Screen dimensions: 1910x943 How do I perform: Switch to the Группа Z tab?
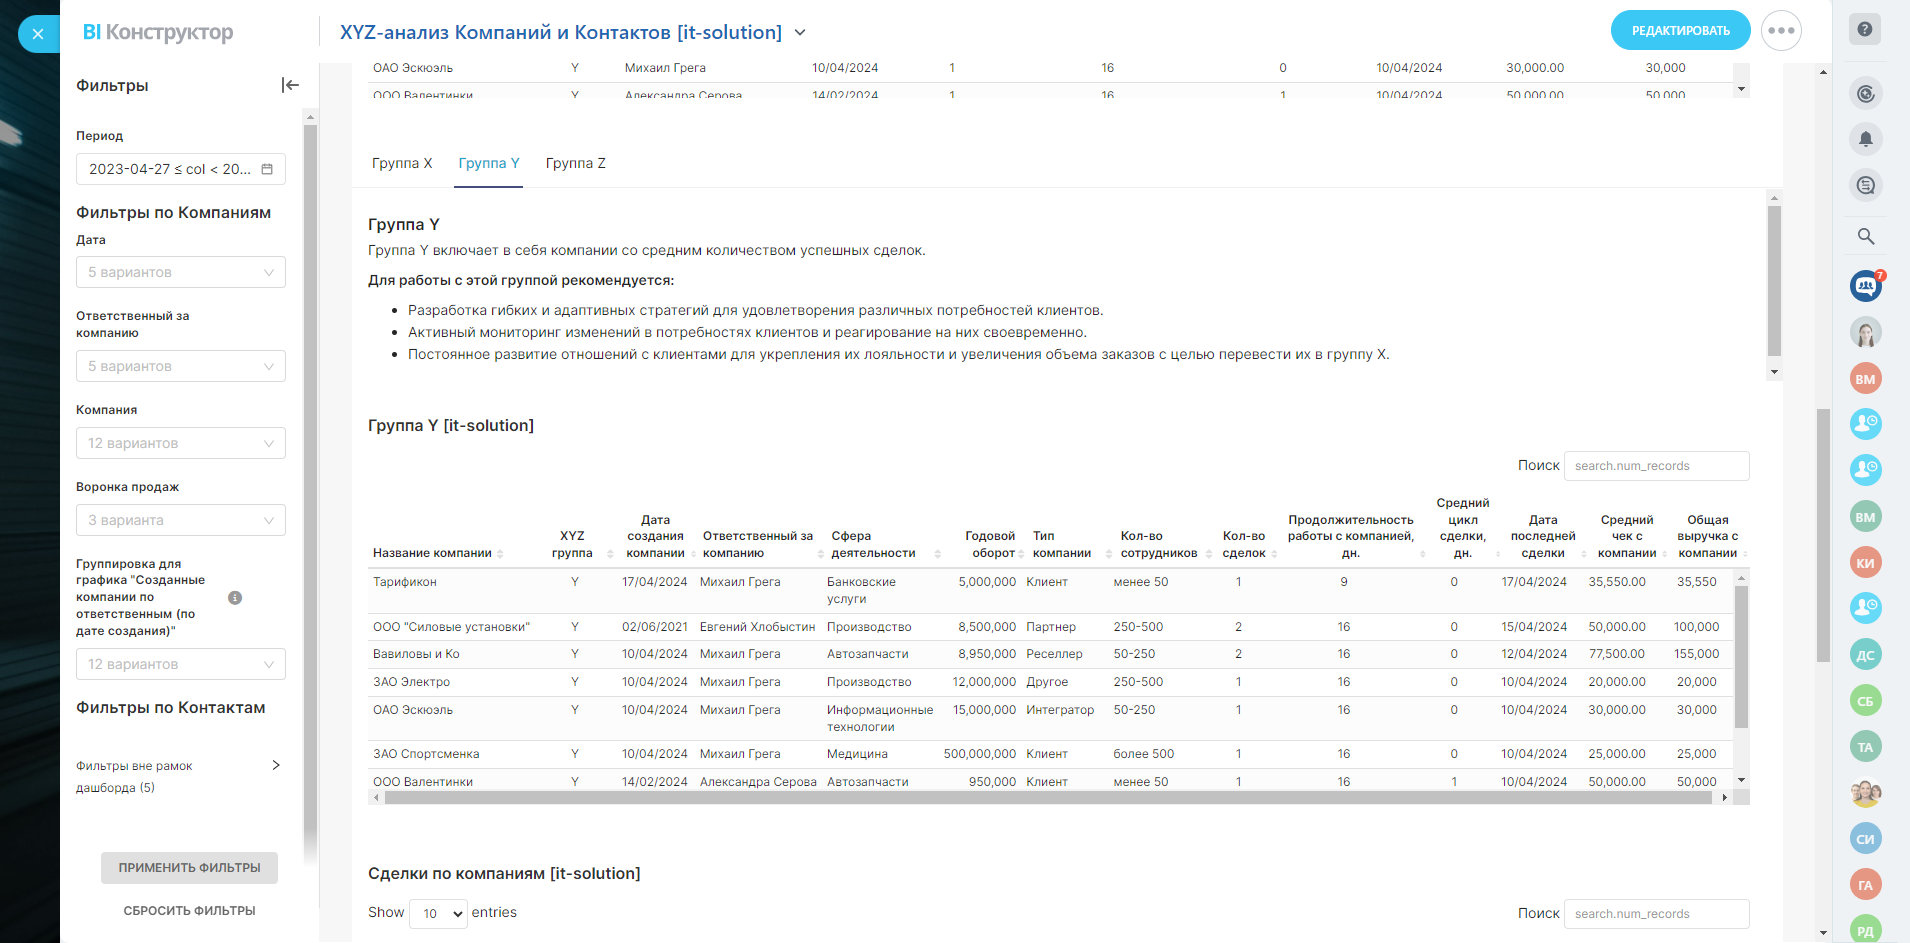pyautogui.click(x=575, y=163)
